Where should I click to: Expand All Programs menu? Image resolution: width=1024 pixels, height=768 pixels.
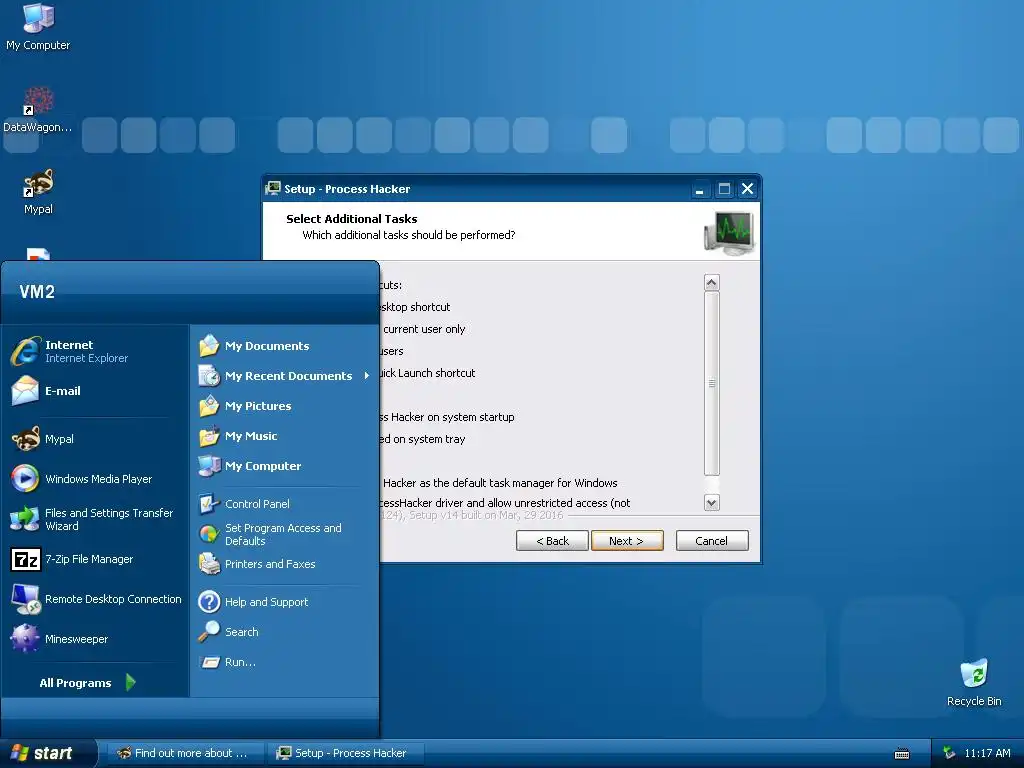coord(88,682)
